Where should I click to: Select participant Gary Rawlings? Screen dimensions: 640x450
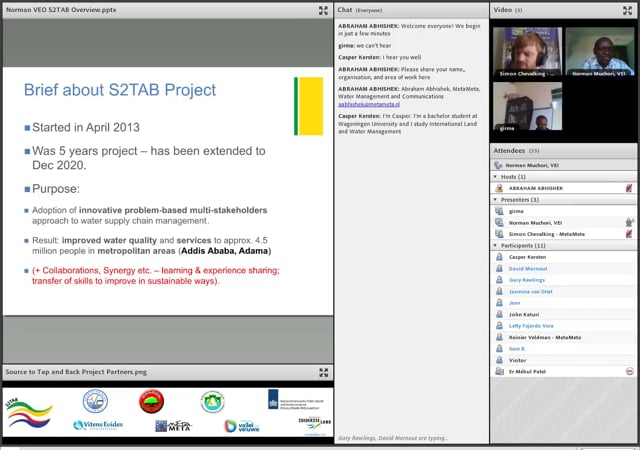coord(563,280)
